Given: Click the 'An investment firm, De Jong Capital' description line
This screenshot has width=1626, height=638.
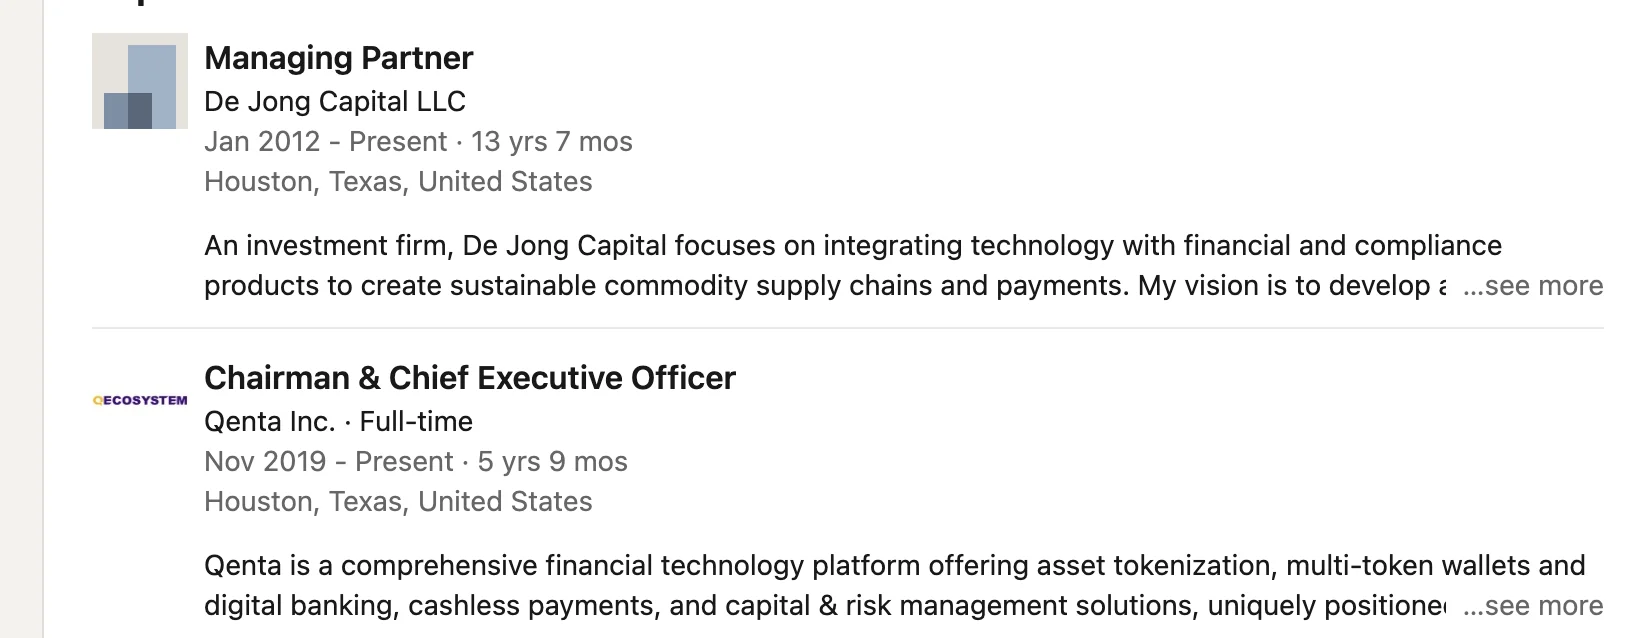Looking at the screenshot, I should pyautogui.click(x=853, y=246).
